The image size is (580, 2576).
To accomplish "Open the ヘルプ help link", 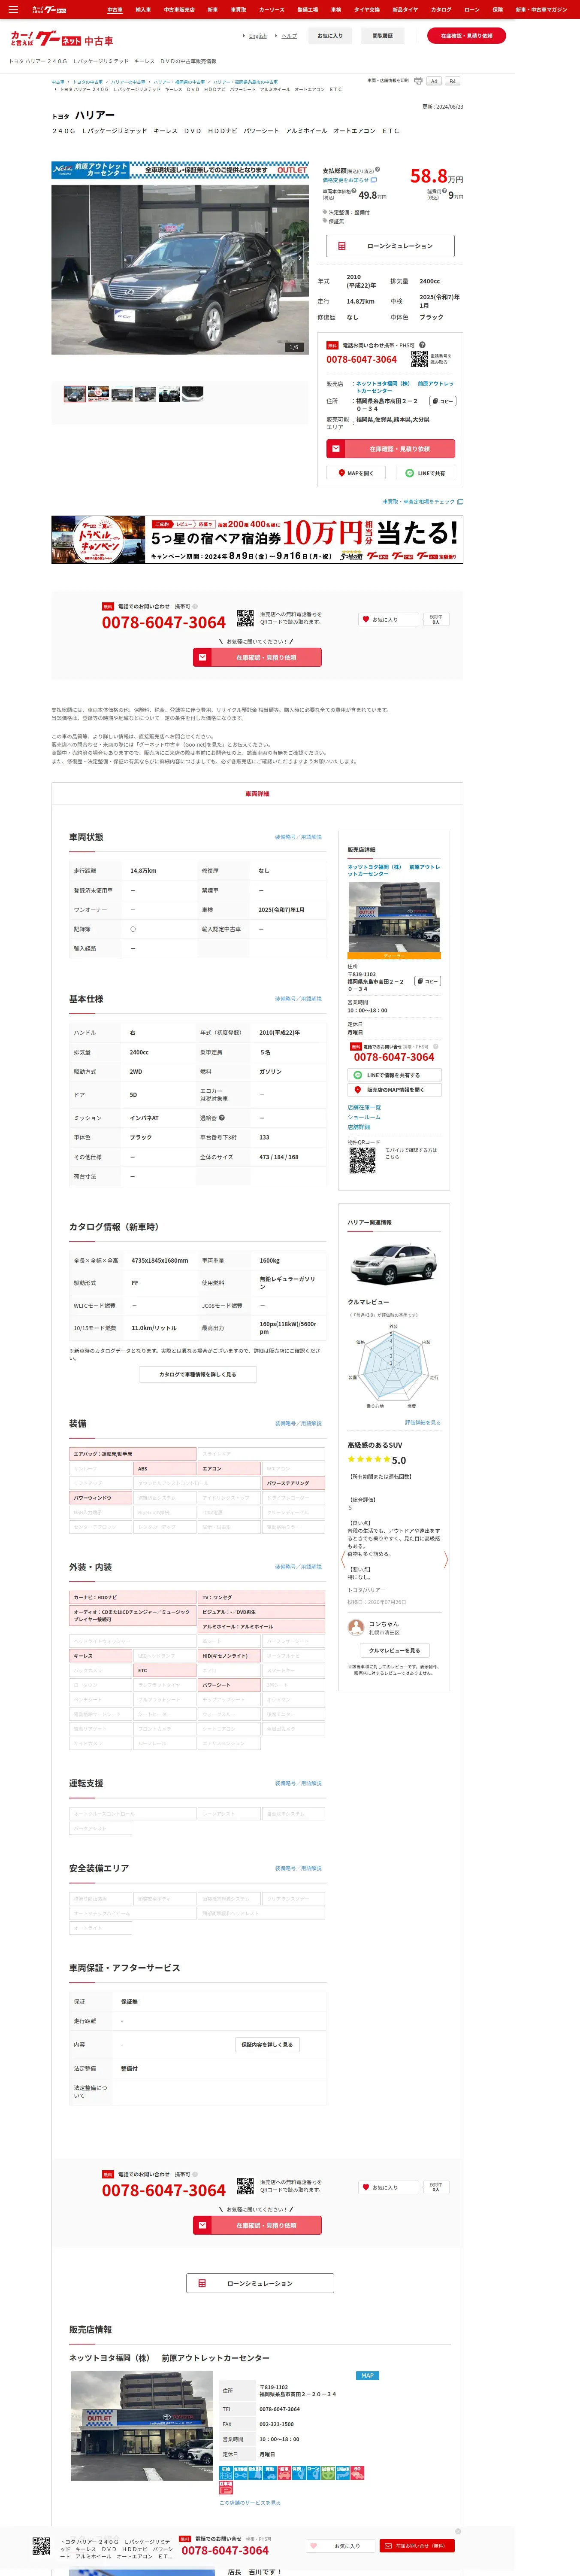I will [x=289, y=36].
